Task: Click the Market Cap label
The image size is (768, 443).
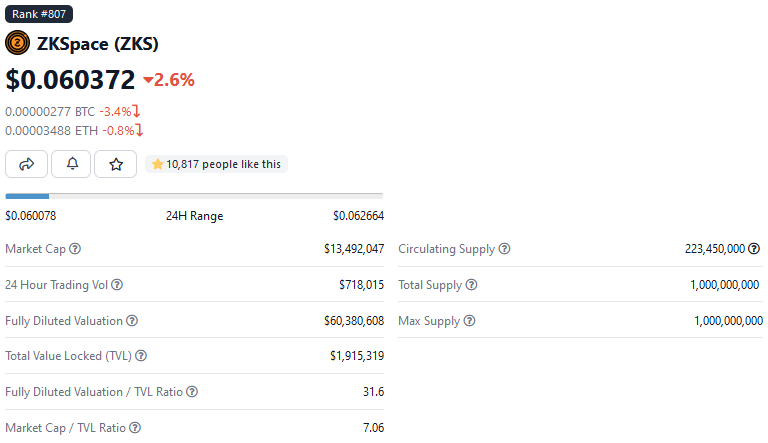Action: (x=35, y=249)
